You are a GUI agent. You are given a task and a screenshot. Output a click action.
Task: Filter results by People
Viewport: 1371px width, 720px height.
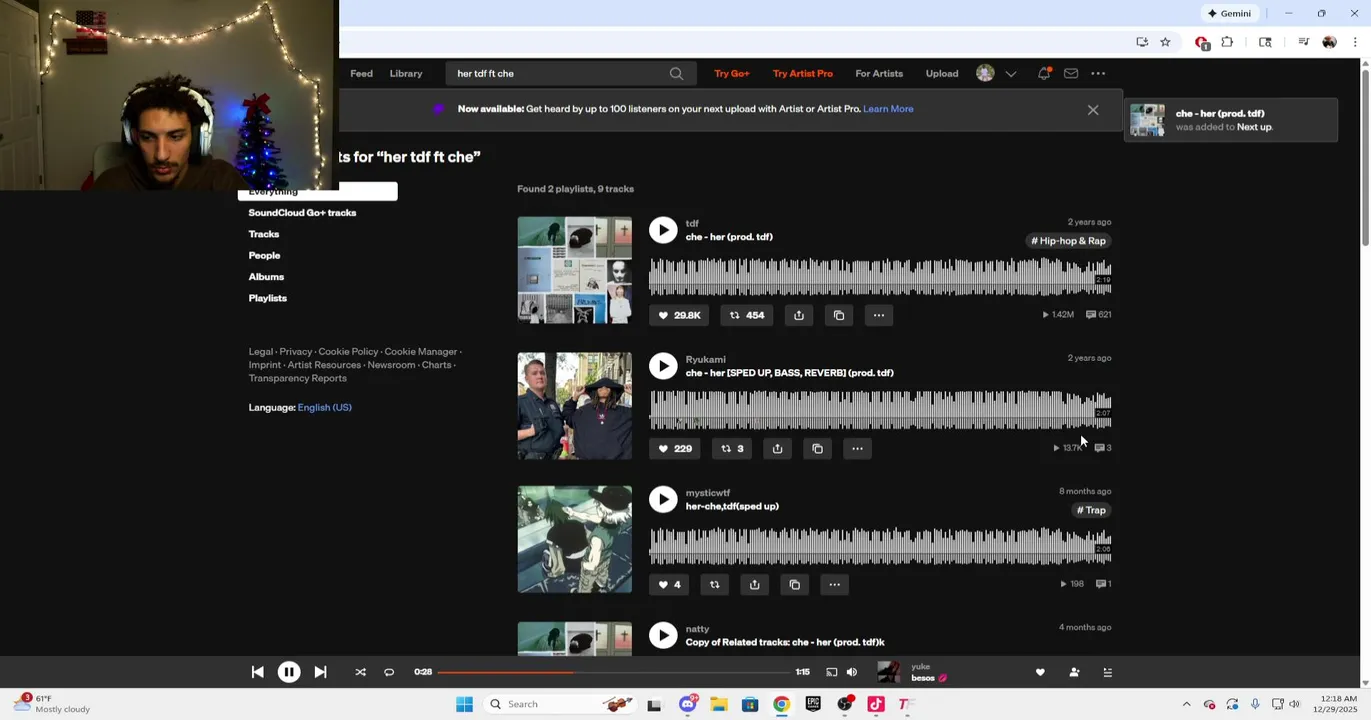click(264, 255)
